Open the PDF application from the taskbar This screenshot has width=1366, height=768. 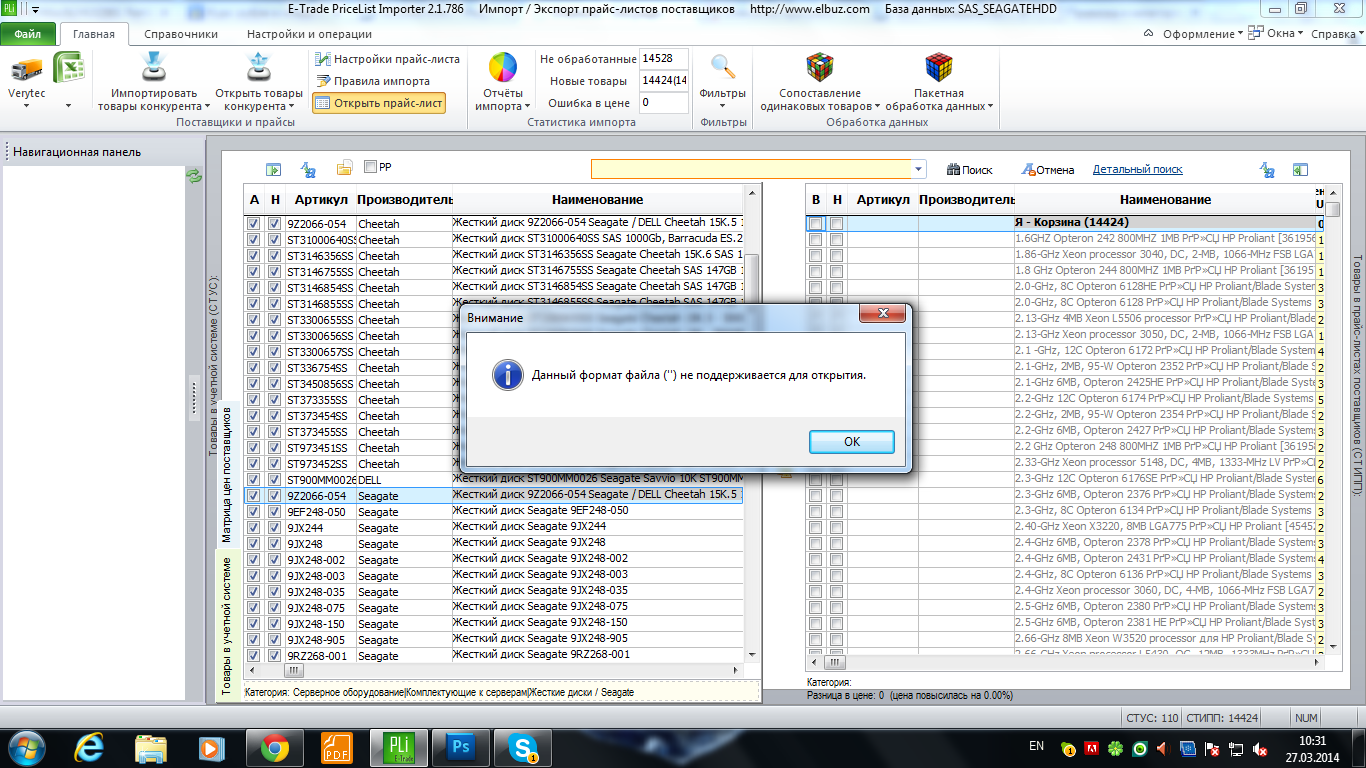pos(337,746)
